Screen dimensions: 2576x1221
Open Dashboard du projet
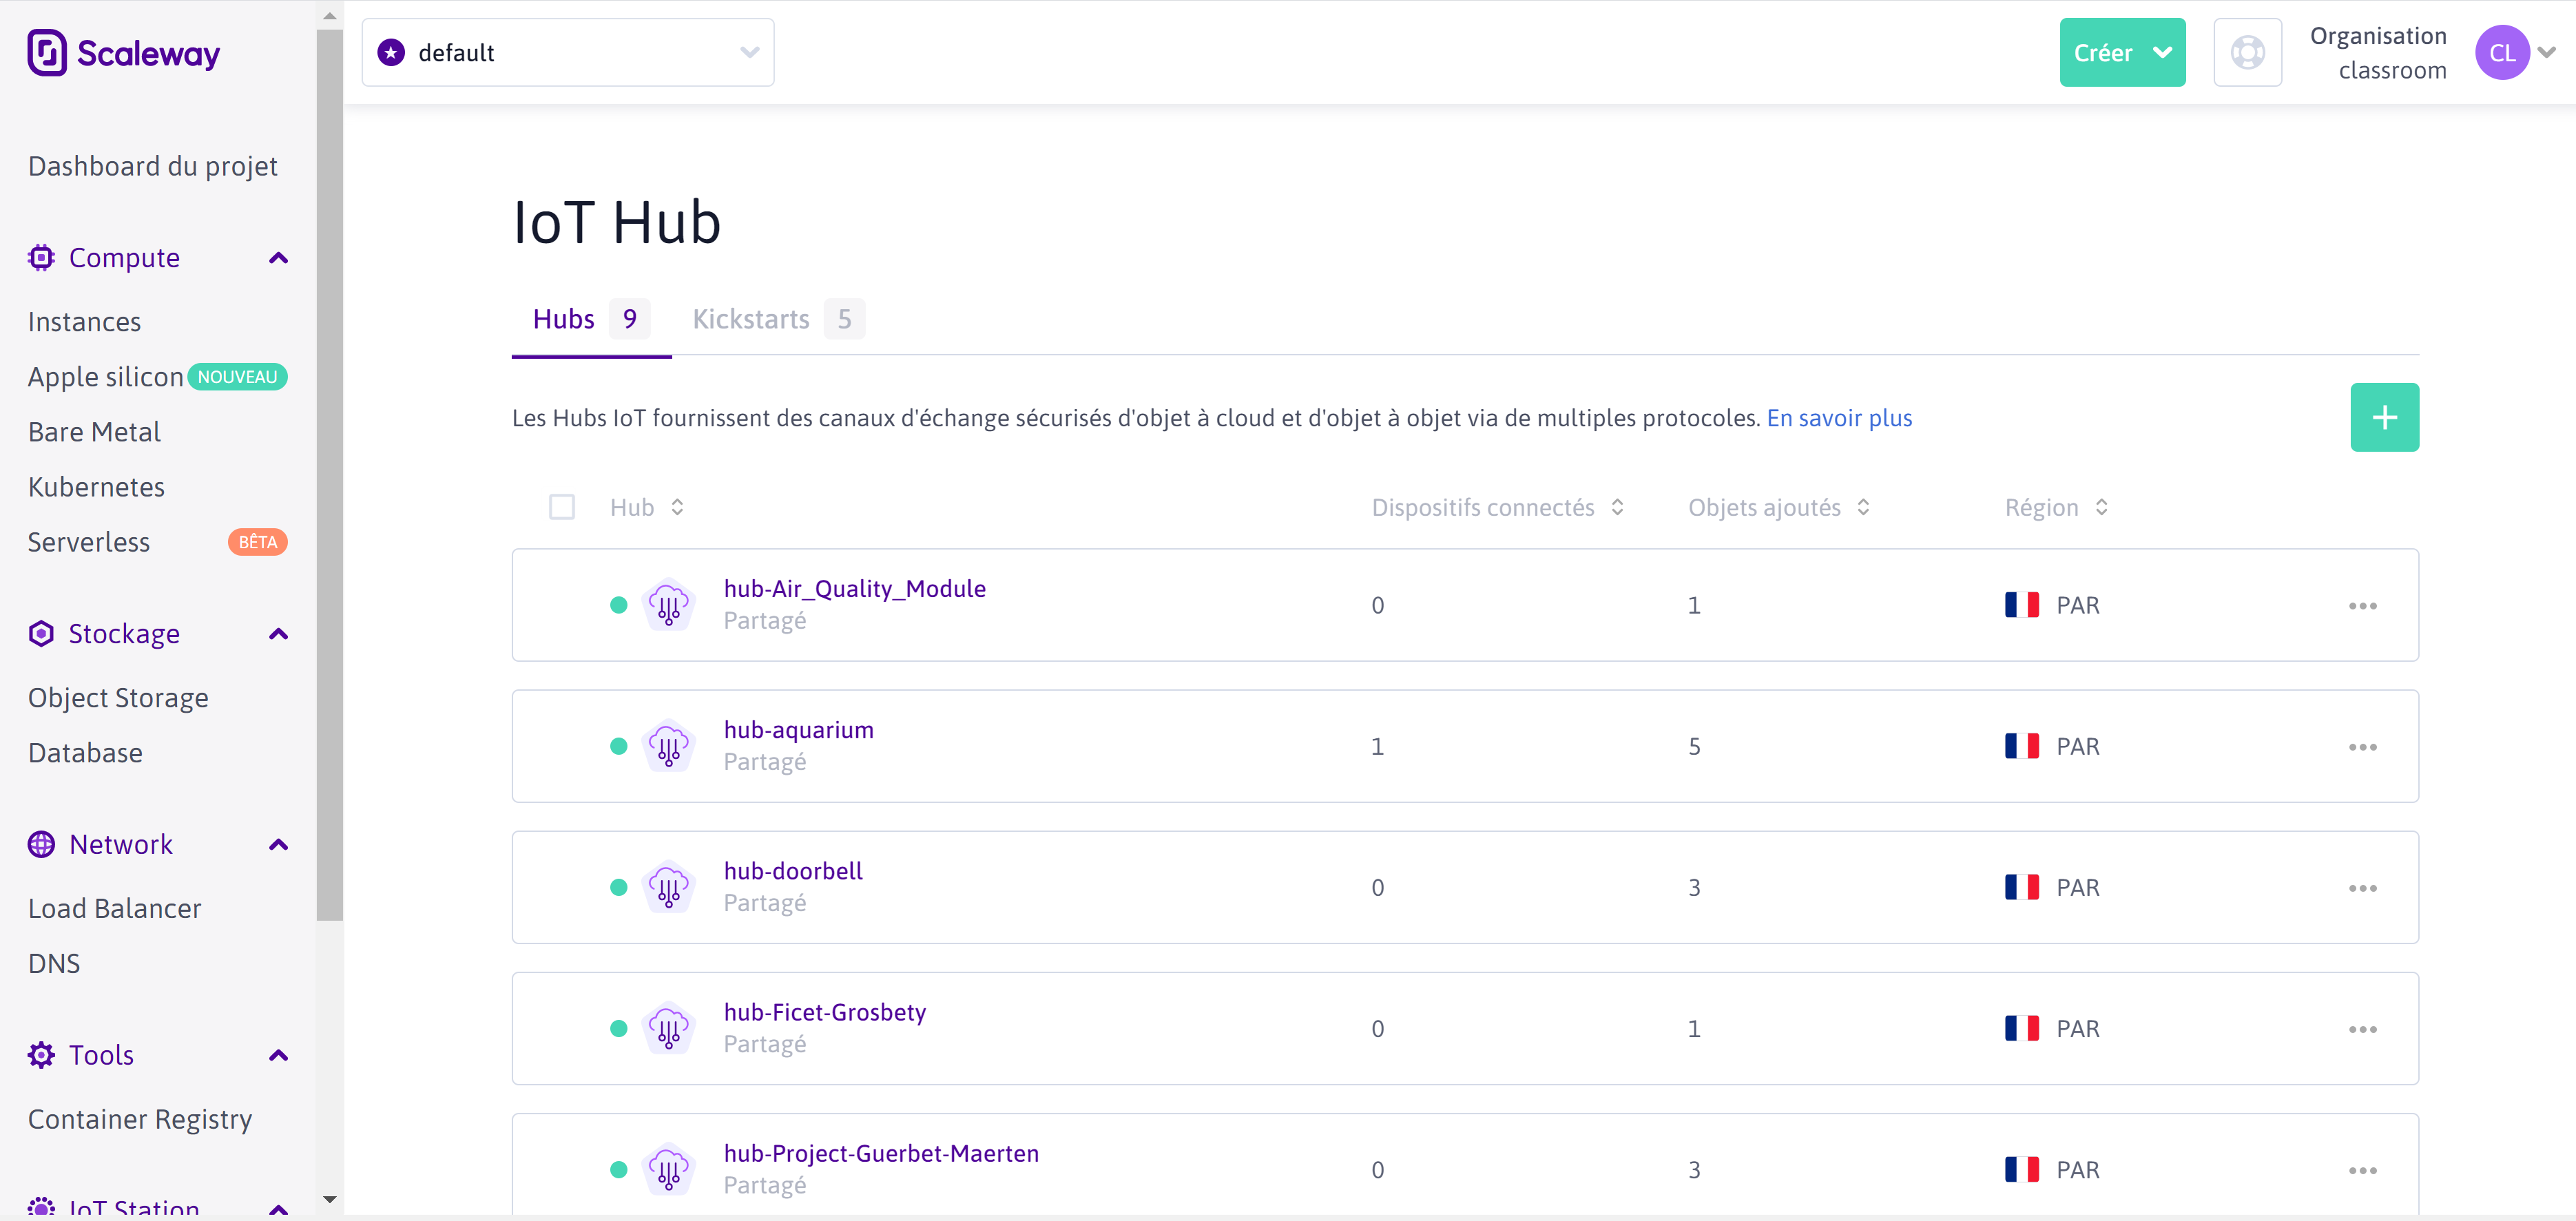pyautogui.click(x=153, y=166)
